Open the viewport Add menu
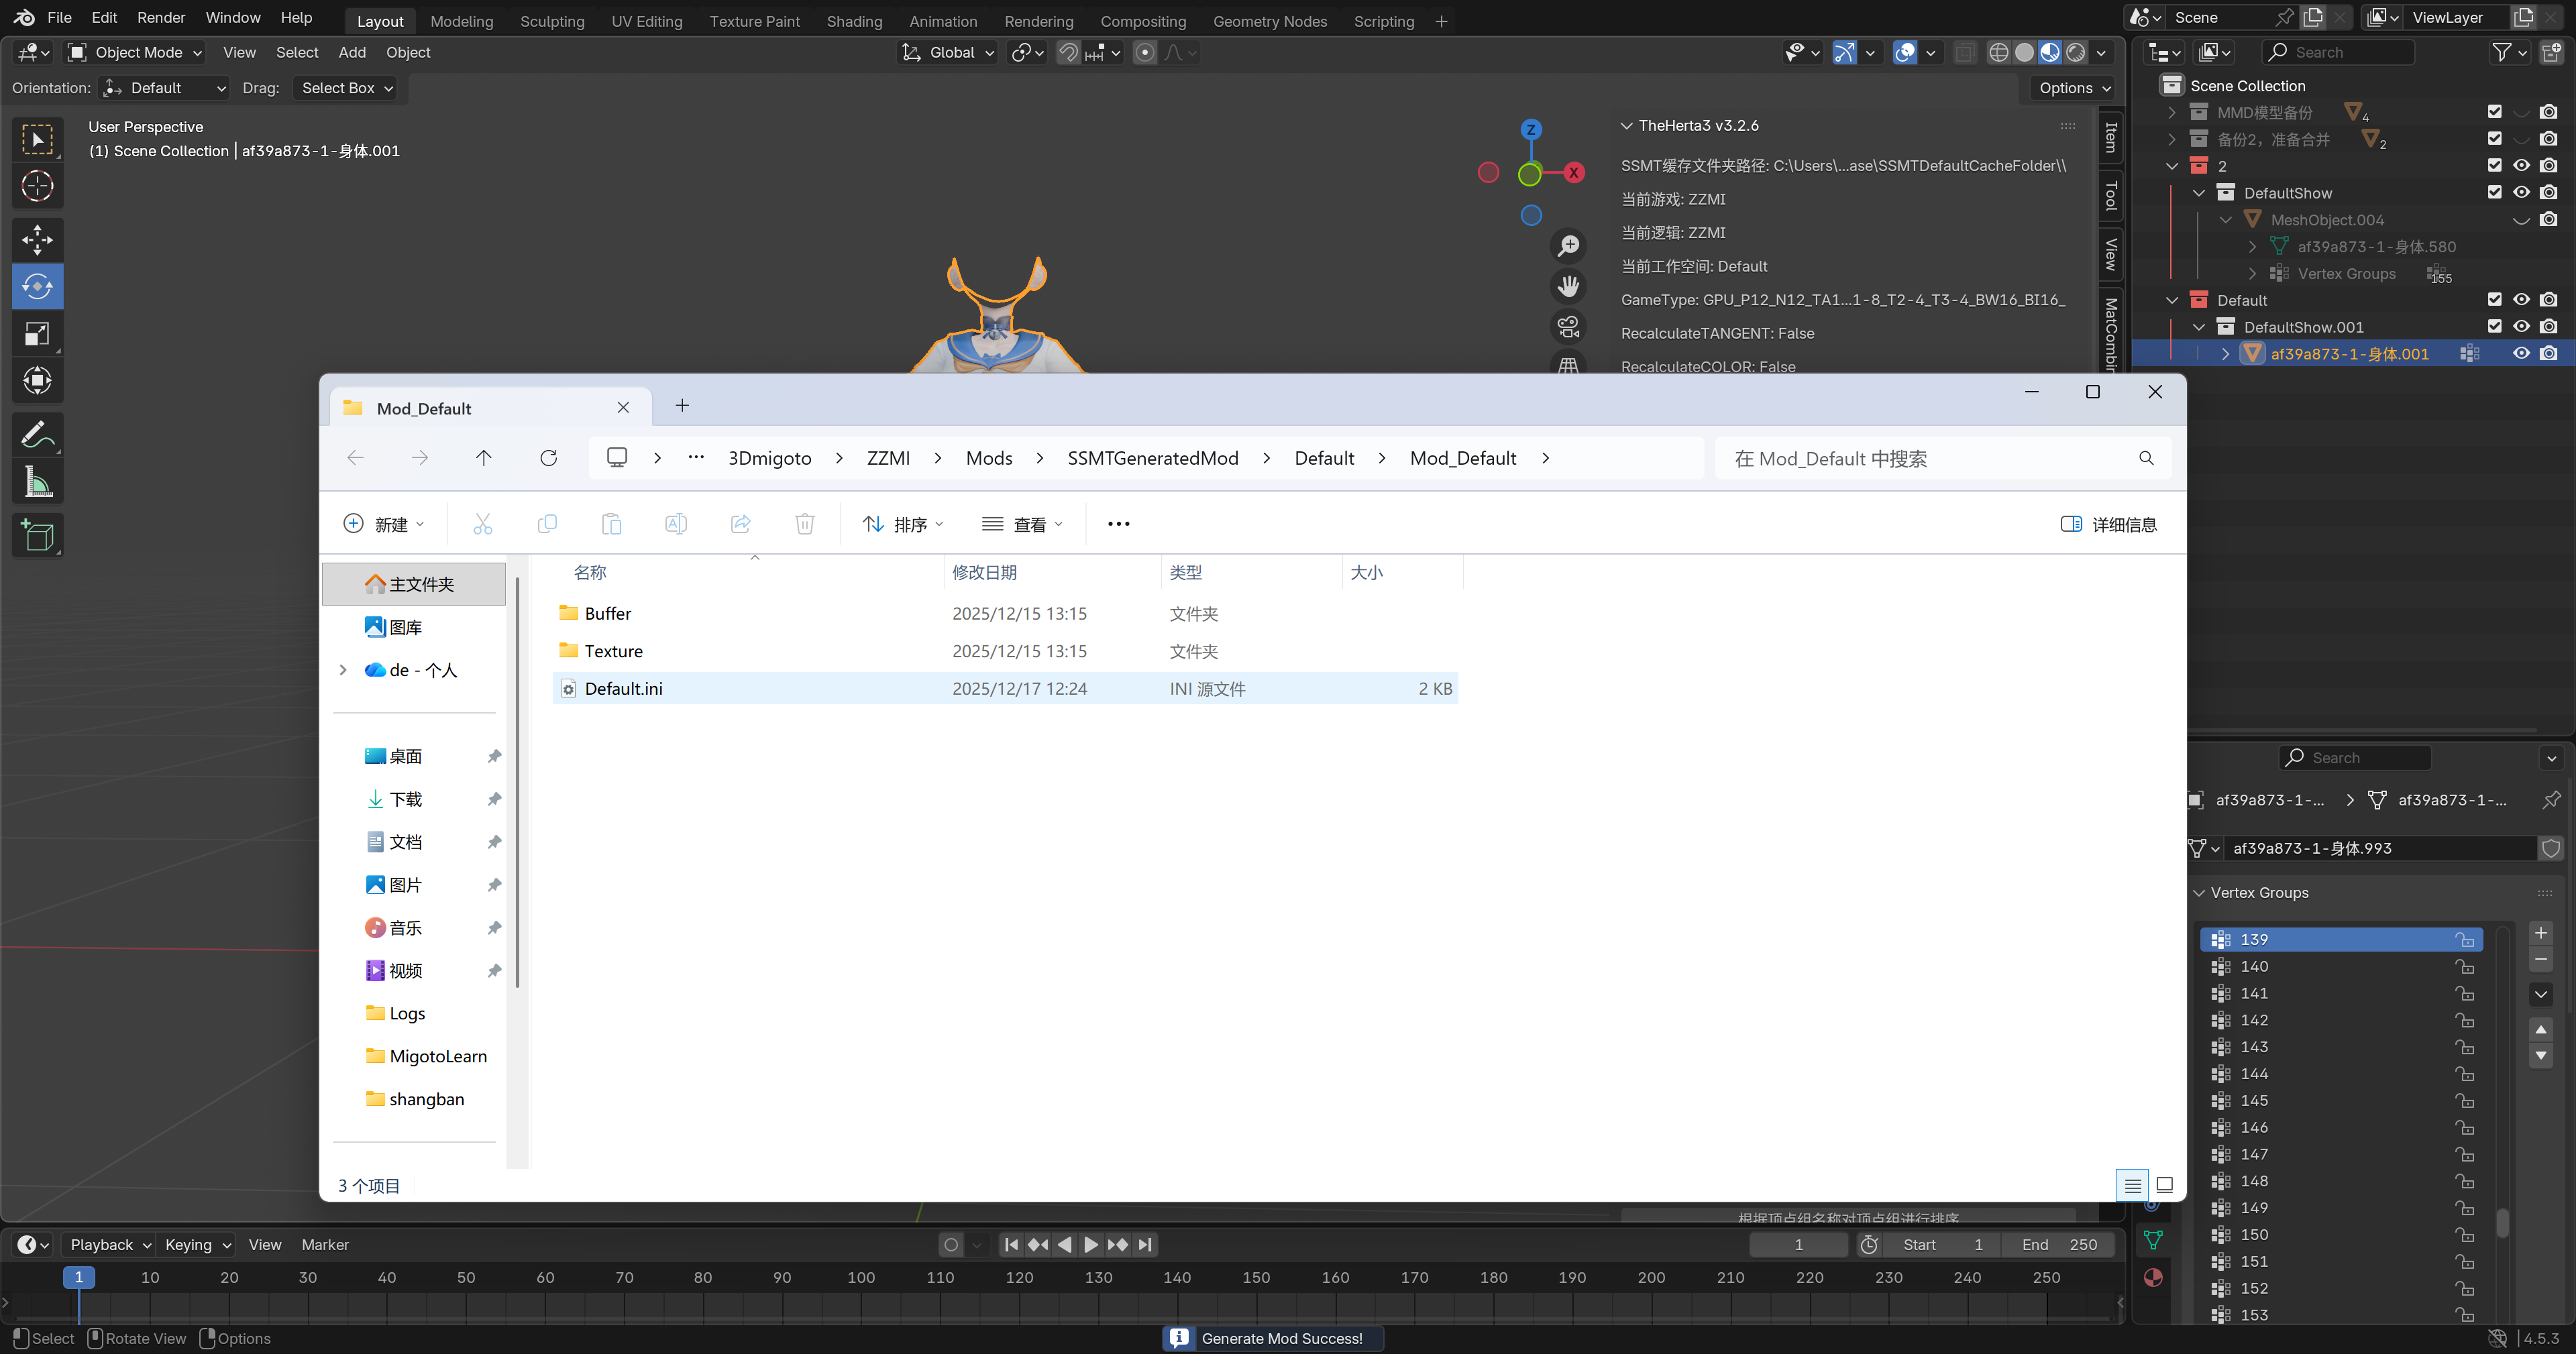This screenshot has height=1354, width=2576. pos(352,53)
